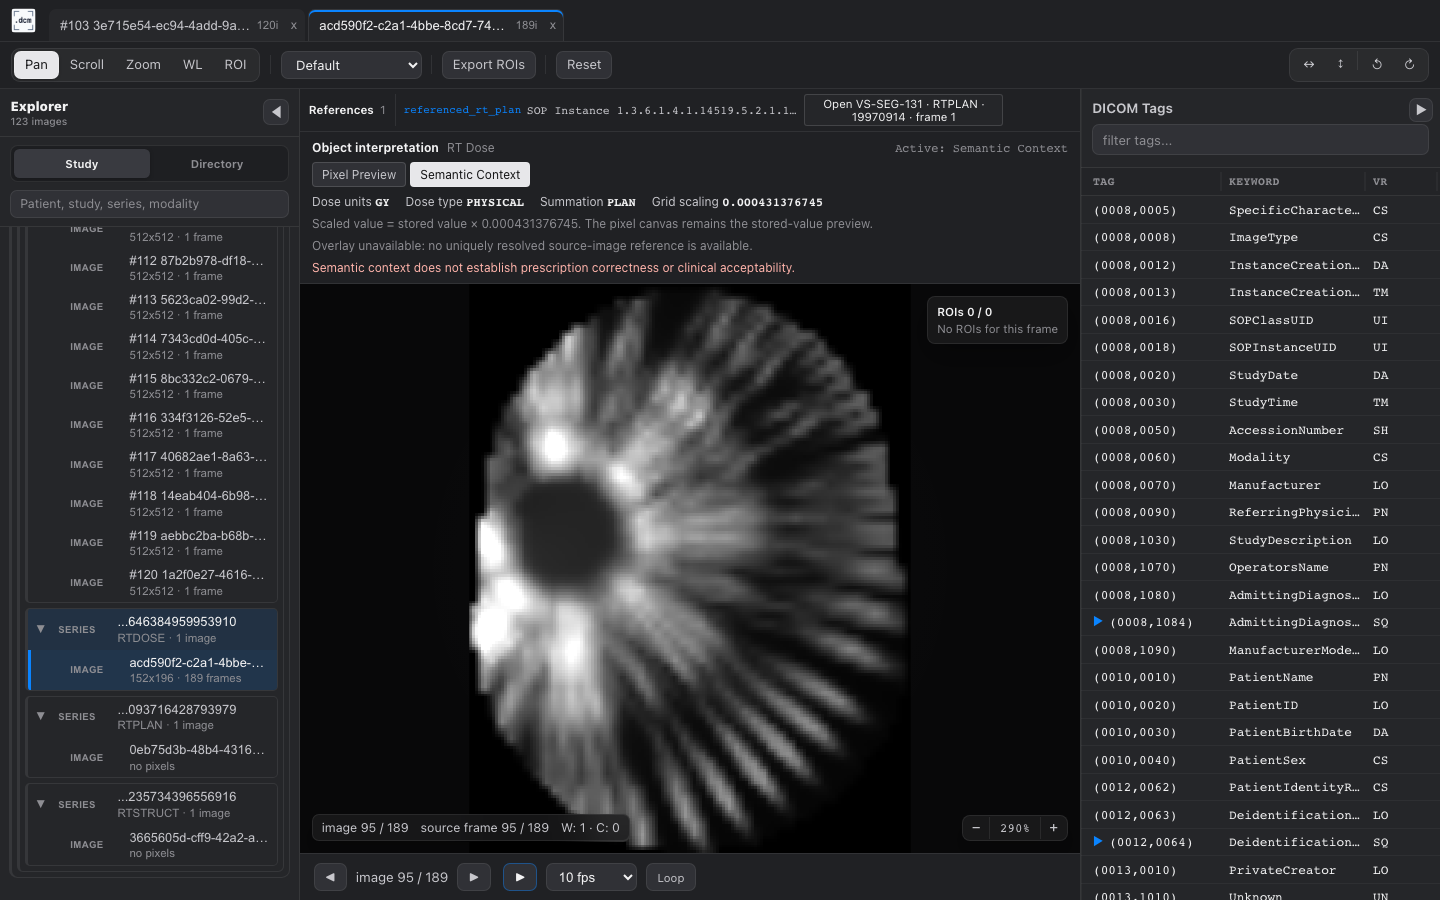Select the ROI tool

click(235, 65)
